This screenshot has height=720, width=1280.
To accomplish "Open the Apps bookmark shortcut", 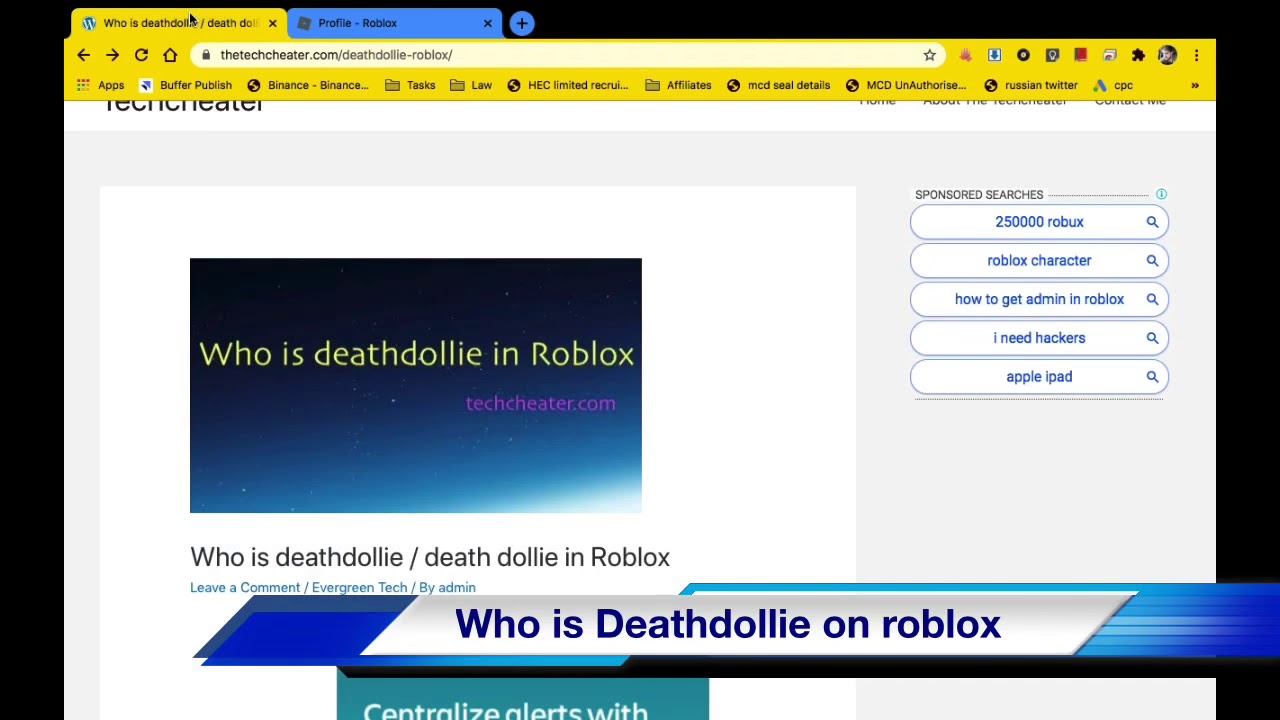I will coord(100,85).
